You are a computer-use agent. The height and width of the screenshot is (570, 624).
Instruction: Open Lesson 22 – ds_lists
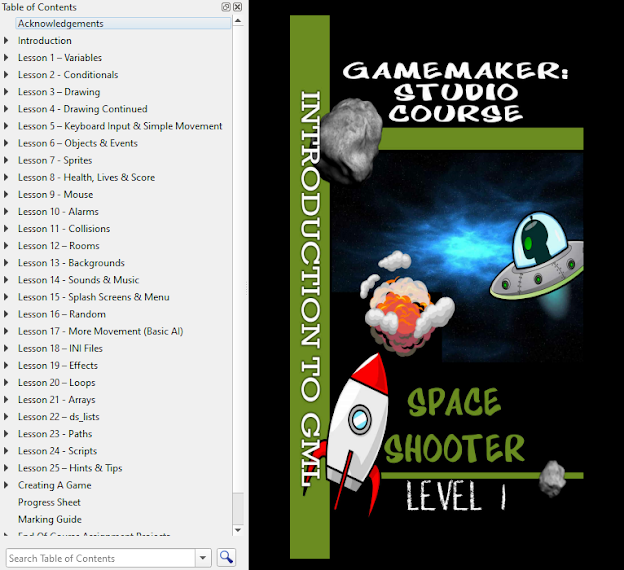click(58, 417)
